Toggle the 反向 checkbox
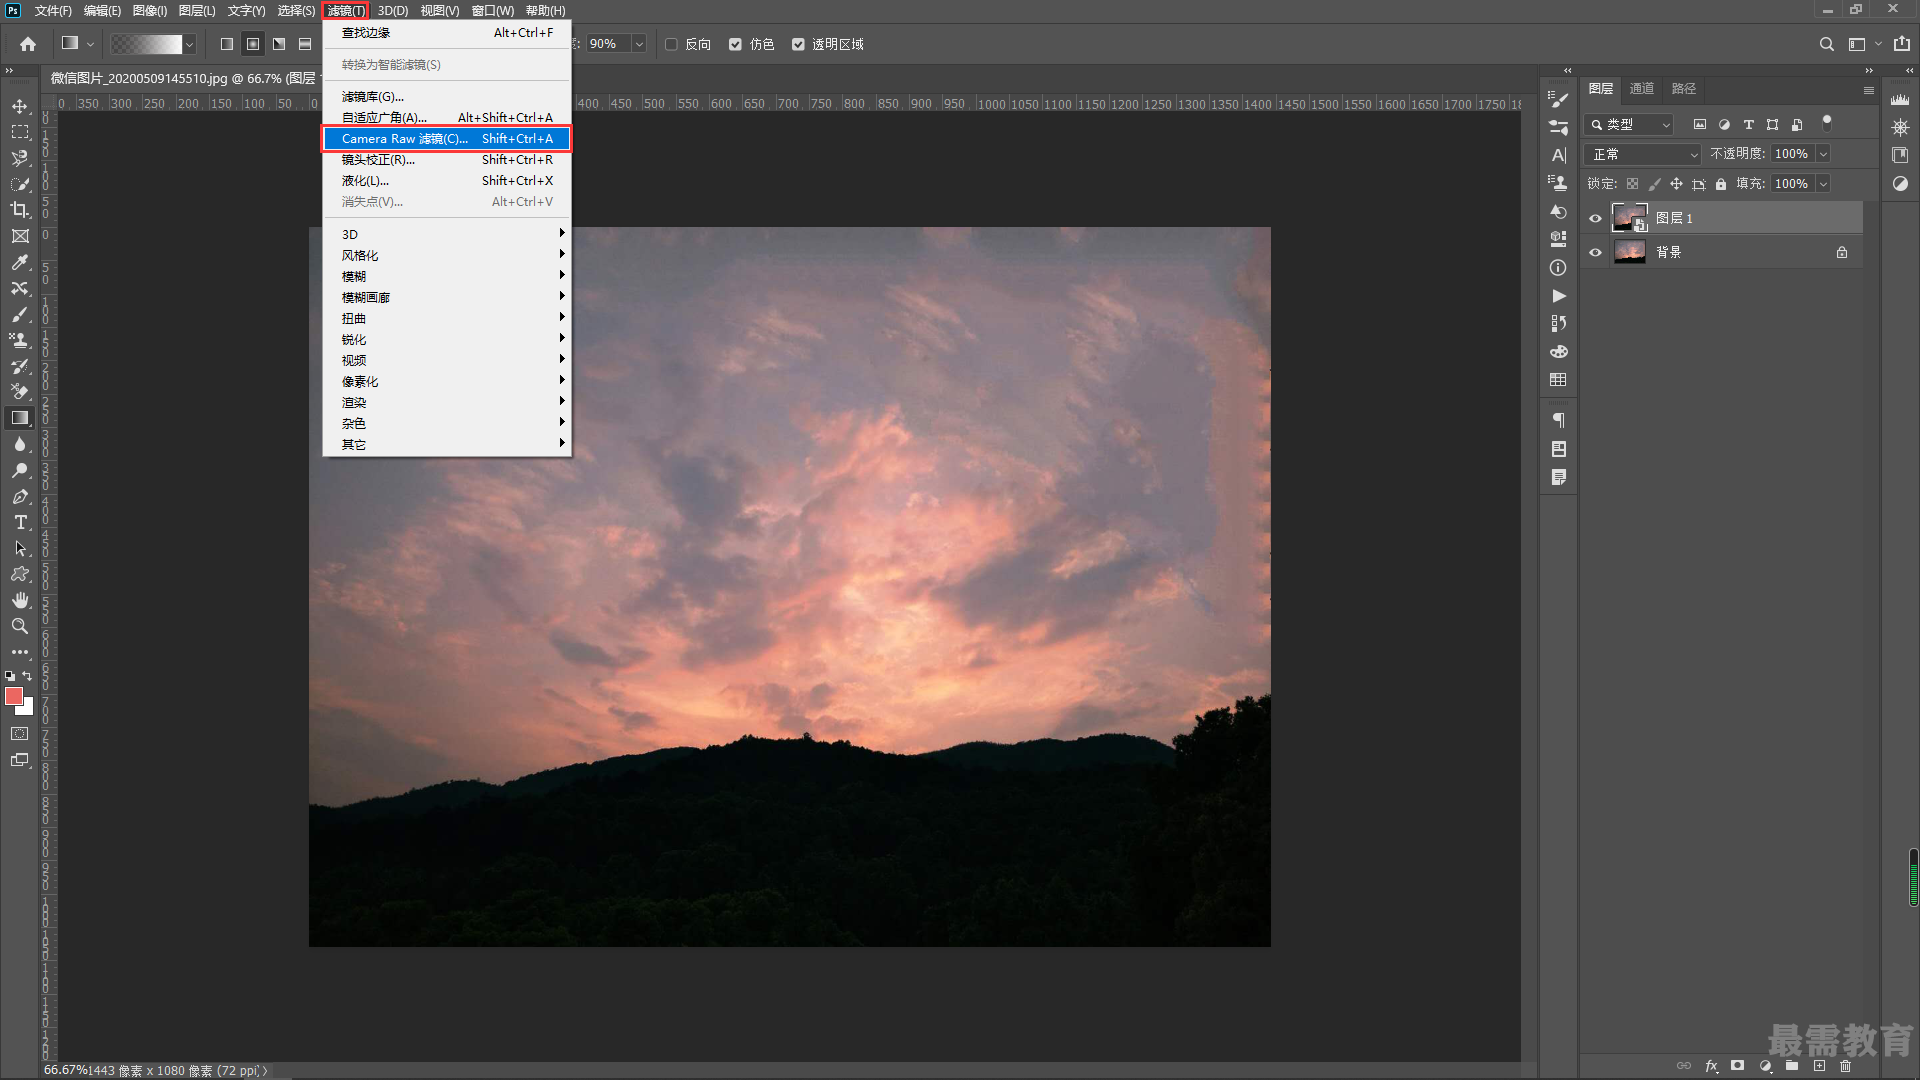The image size is (1920, 1080). pos(672,44)
